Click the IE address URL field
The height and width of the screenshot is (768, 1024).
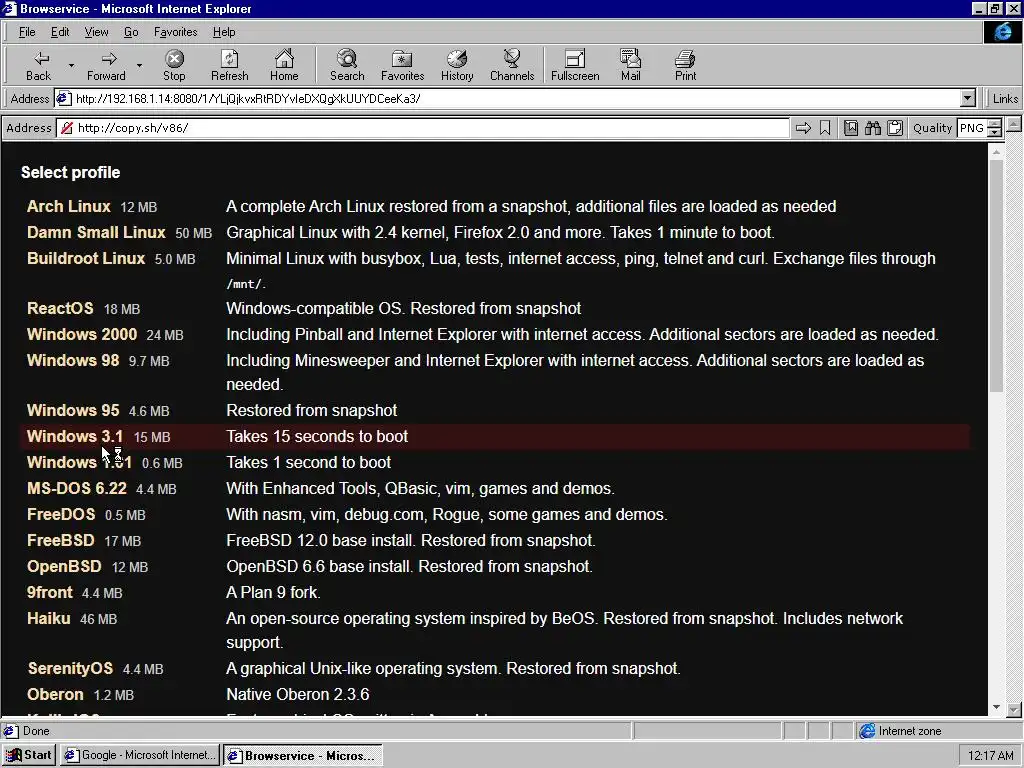tap(509, 99)
